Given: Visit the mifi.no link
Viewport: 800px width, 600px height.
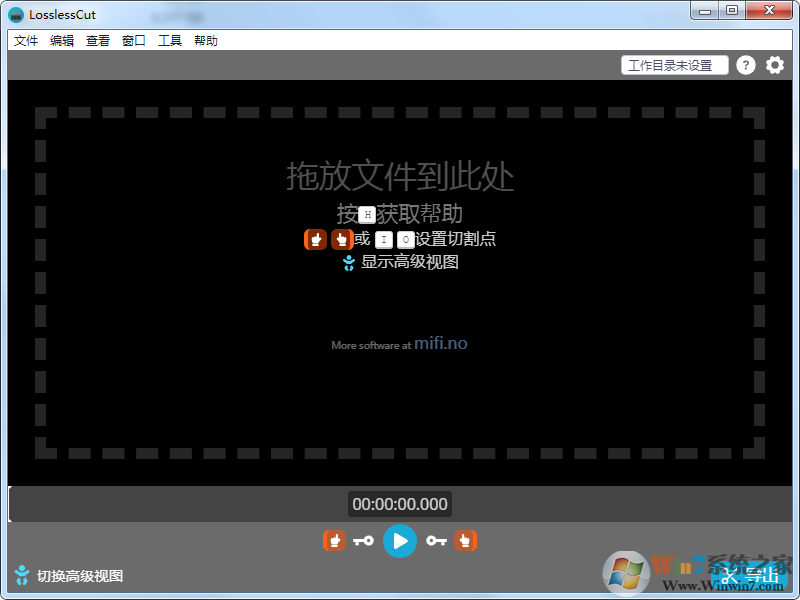Looking at the screenshot, I should tap(440, 342).
